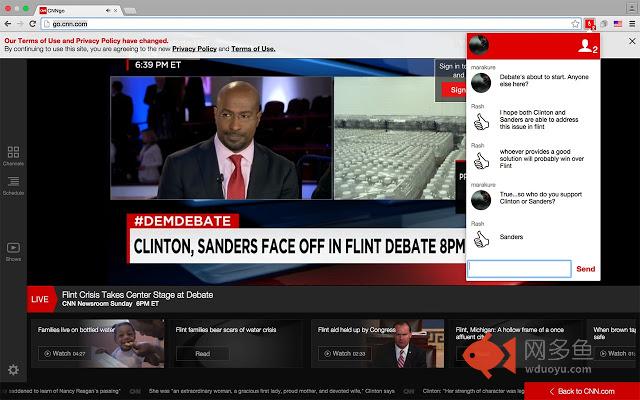Click the US flag extension icon

[618, 24]
